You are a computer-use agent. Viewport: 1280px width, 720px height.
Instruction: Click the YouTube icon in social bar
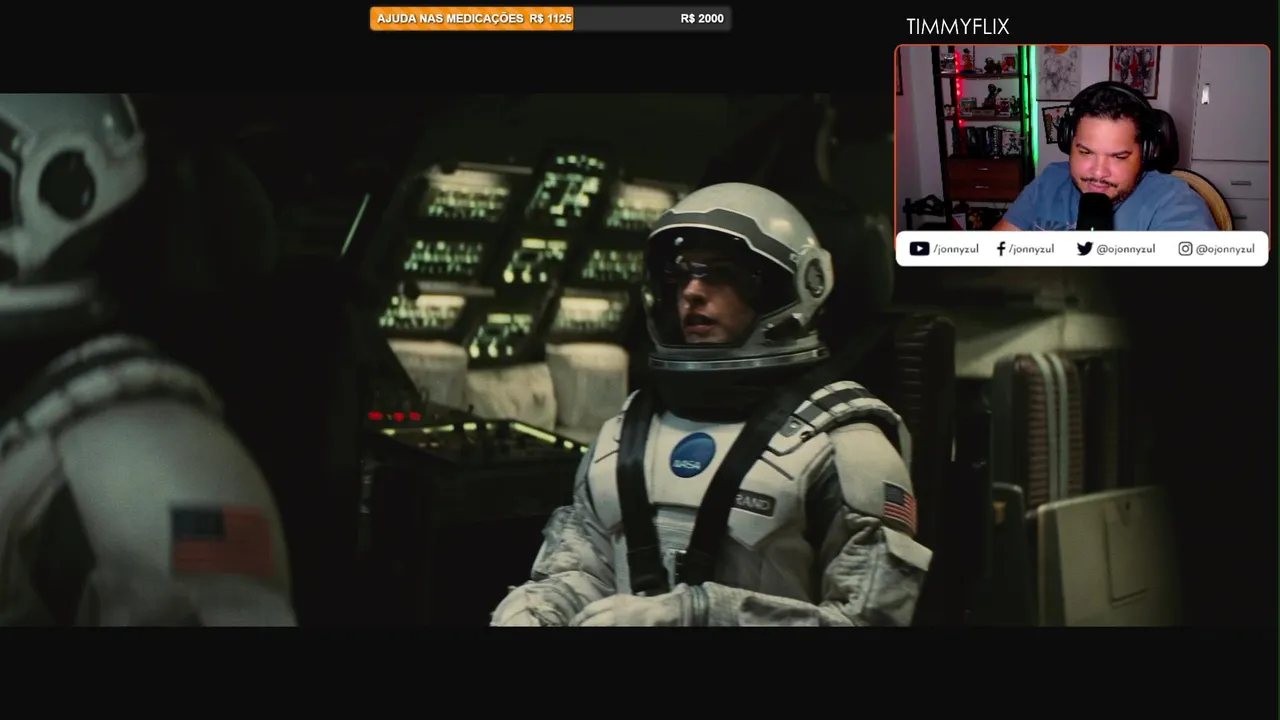pyautogui.click(x=919, y=249)
